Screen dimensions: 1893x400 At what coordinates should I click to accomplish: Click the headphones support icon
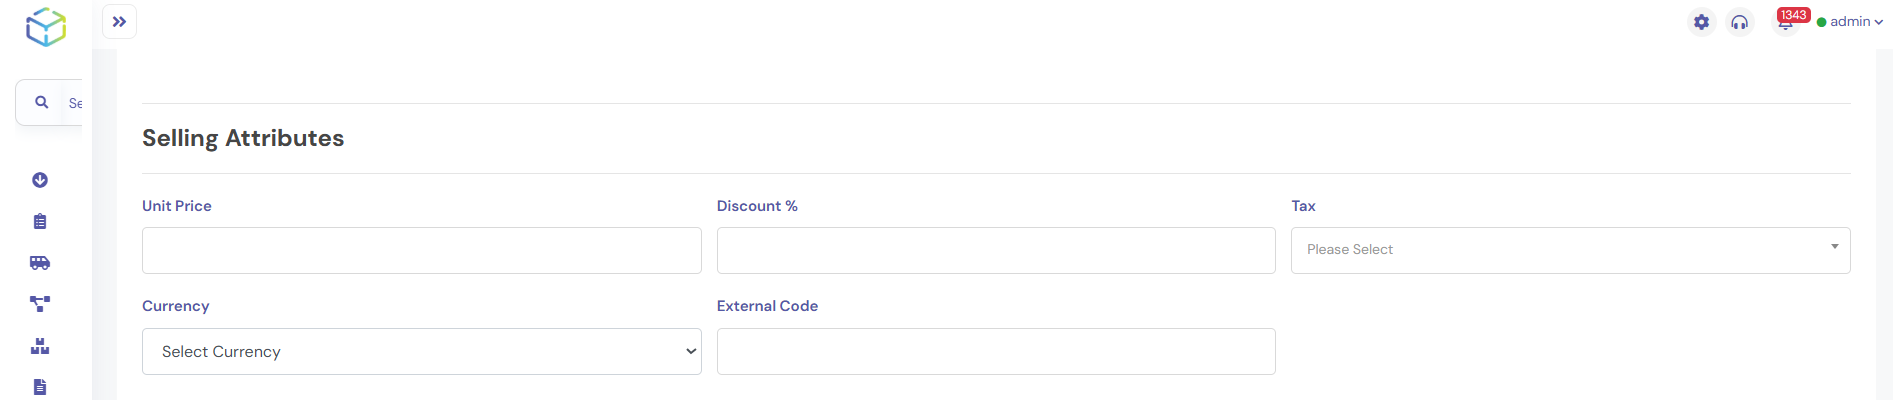pos(1740,22)
